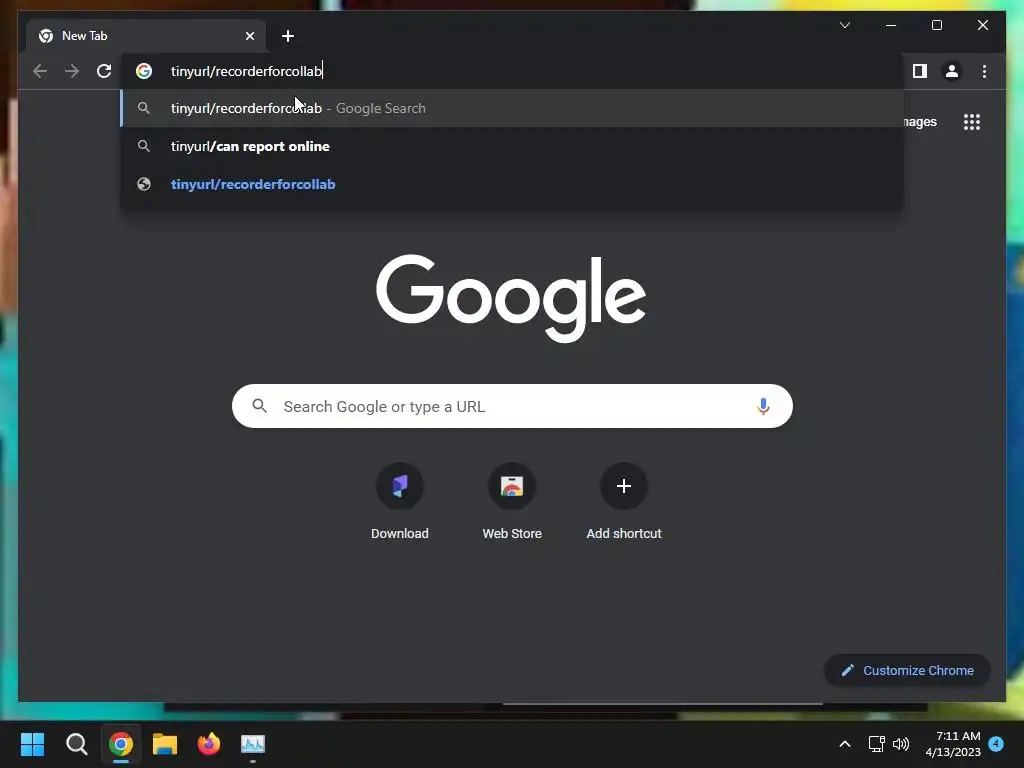Image resolution: width=1024 pixels, height=768 pixels.
Task: Open the side panel icon
Action: pyautogui.click(x=920, y=71)
